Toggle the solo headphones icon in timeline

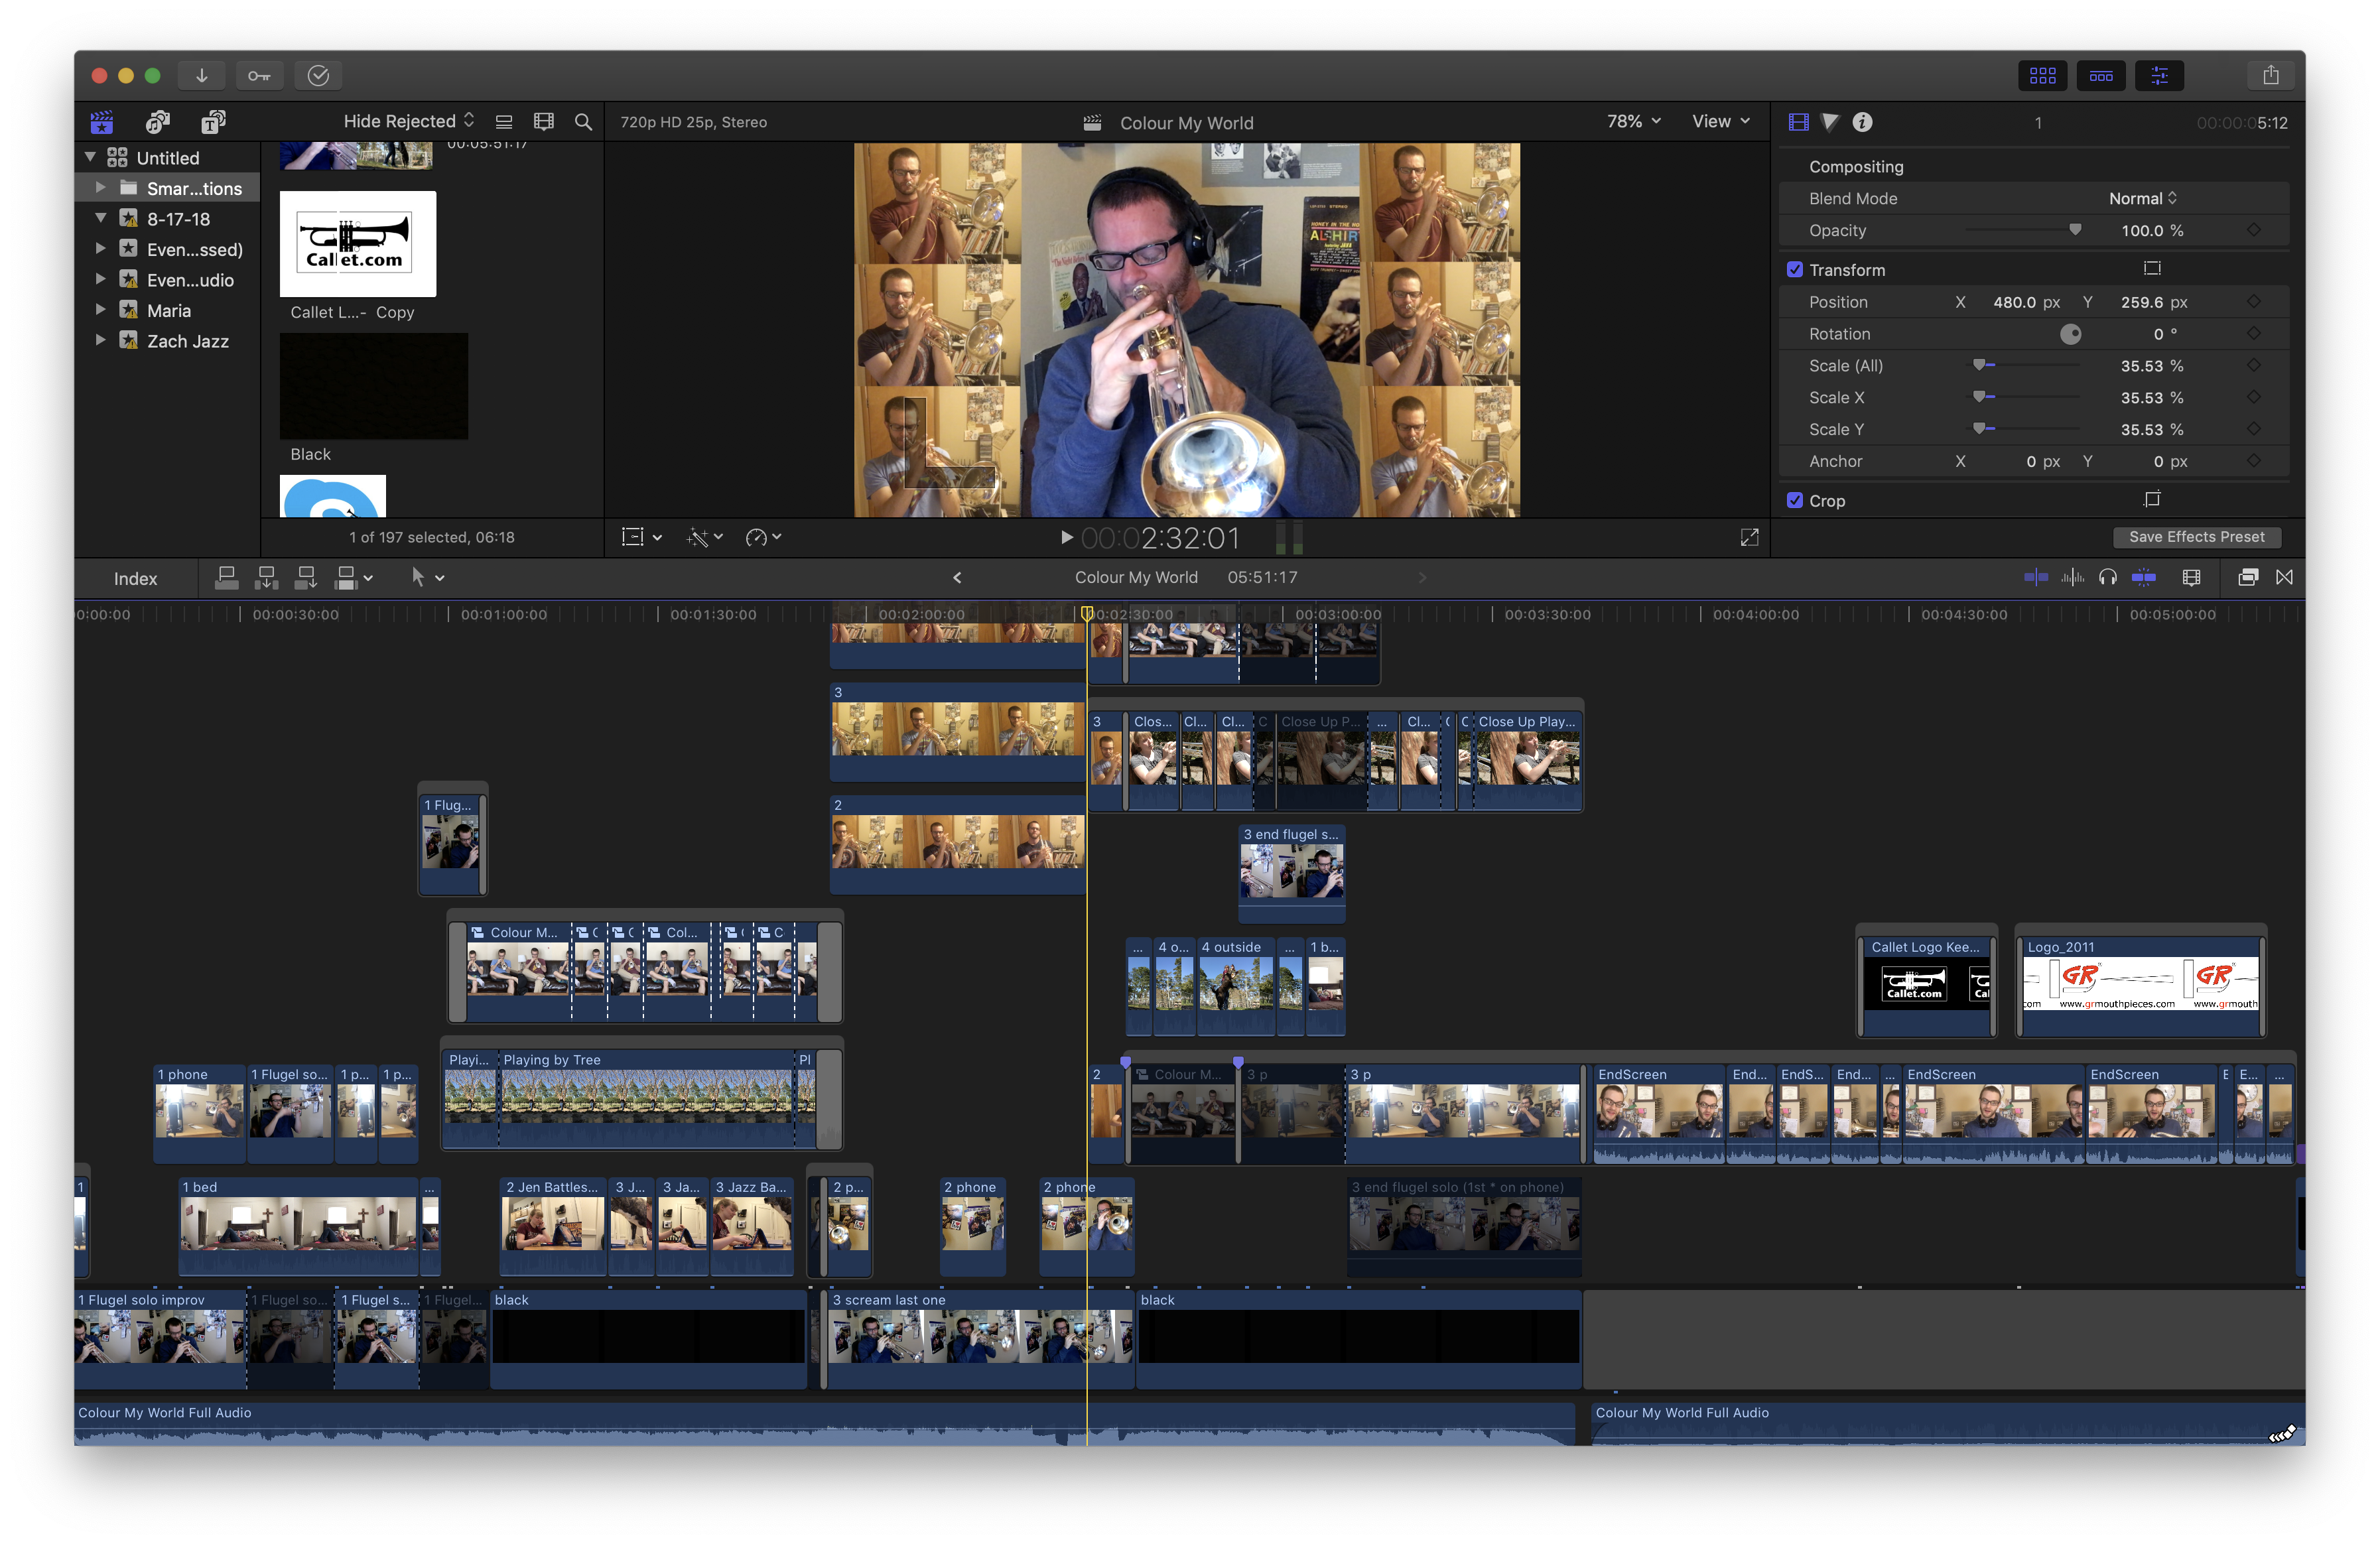[x=2108, y=577]
